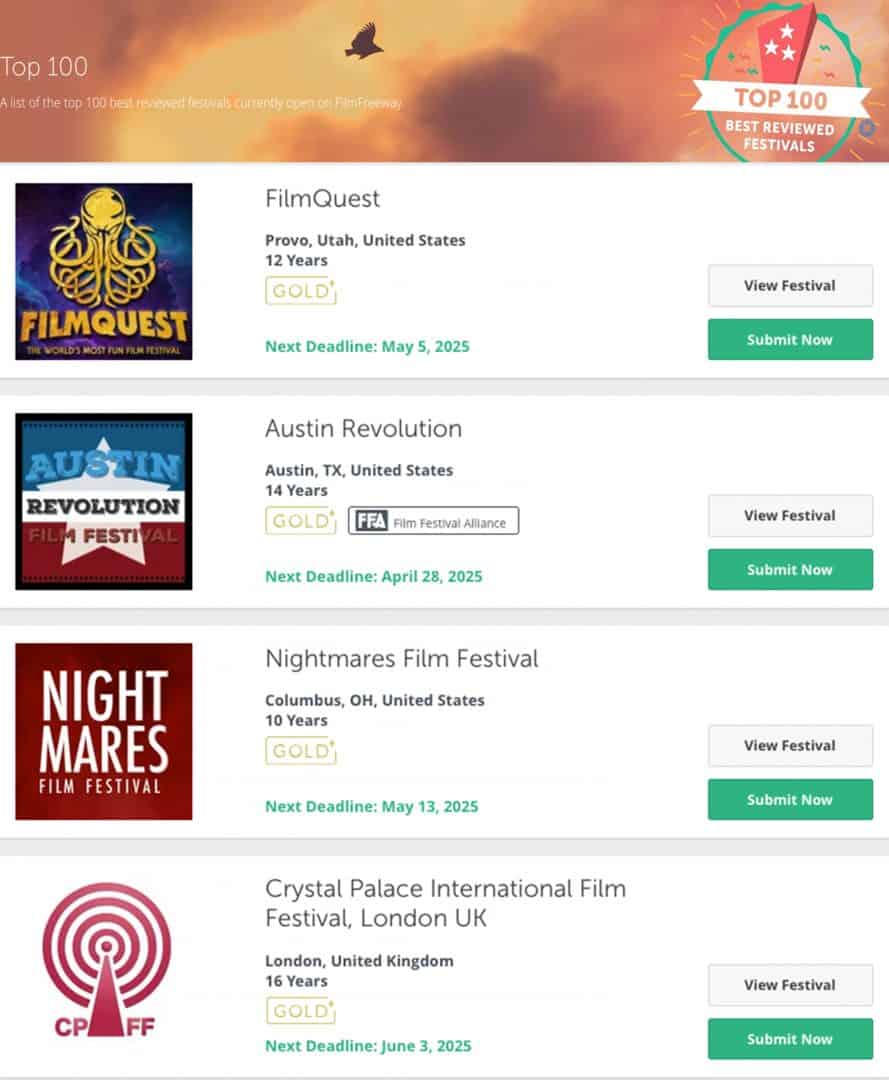Click the FilmQuest octopus logo thumbnail

104,271
